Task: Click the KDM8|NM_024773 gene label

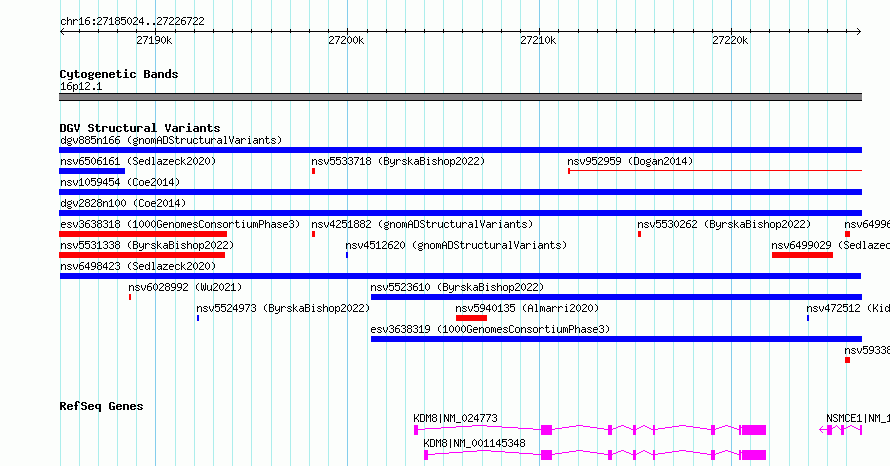Action: pyautogui.click(x=455, y=418)
